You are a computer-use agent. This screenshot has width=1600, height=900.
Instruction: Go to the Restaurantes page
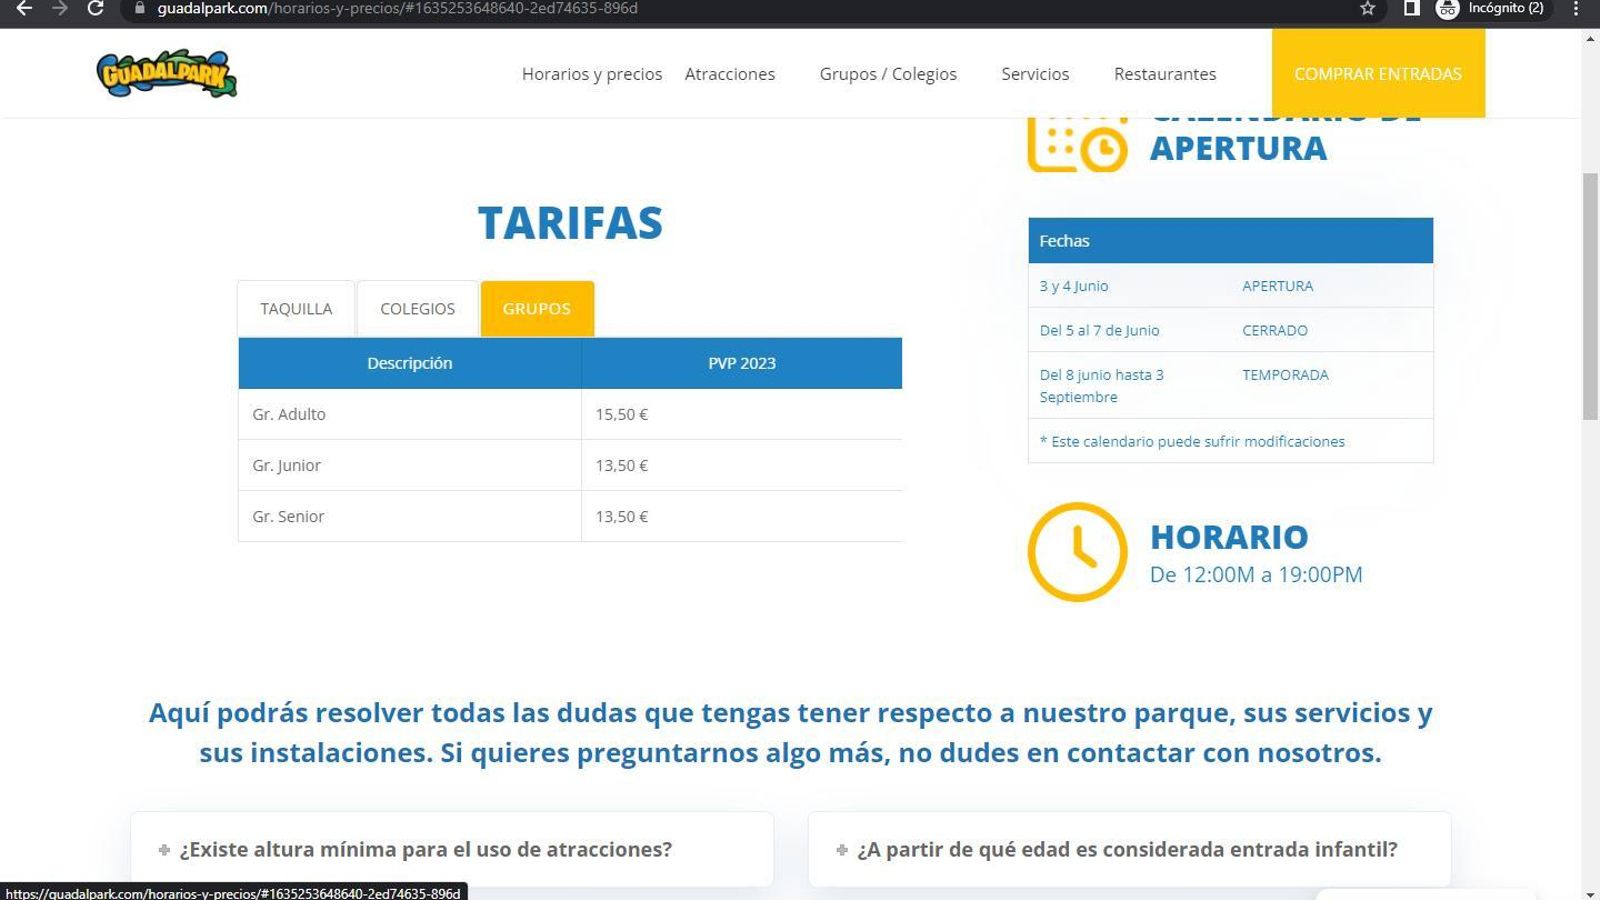[1165, 74]
